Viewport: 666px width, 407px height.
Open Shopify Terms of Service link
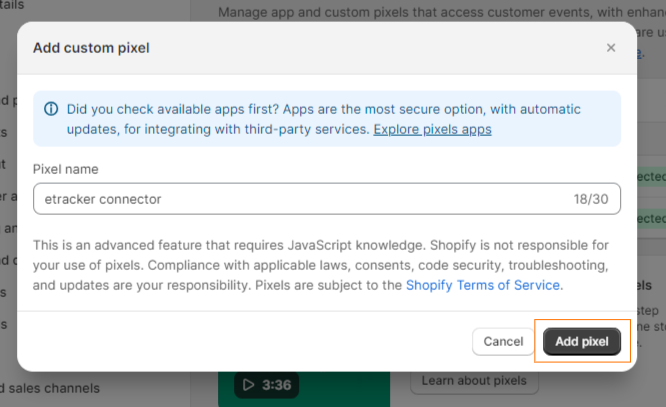coord(483,285)
